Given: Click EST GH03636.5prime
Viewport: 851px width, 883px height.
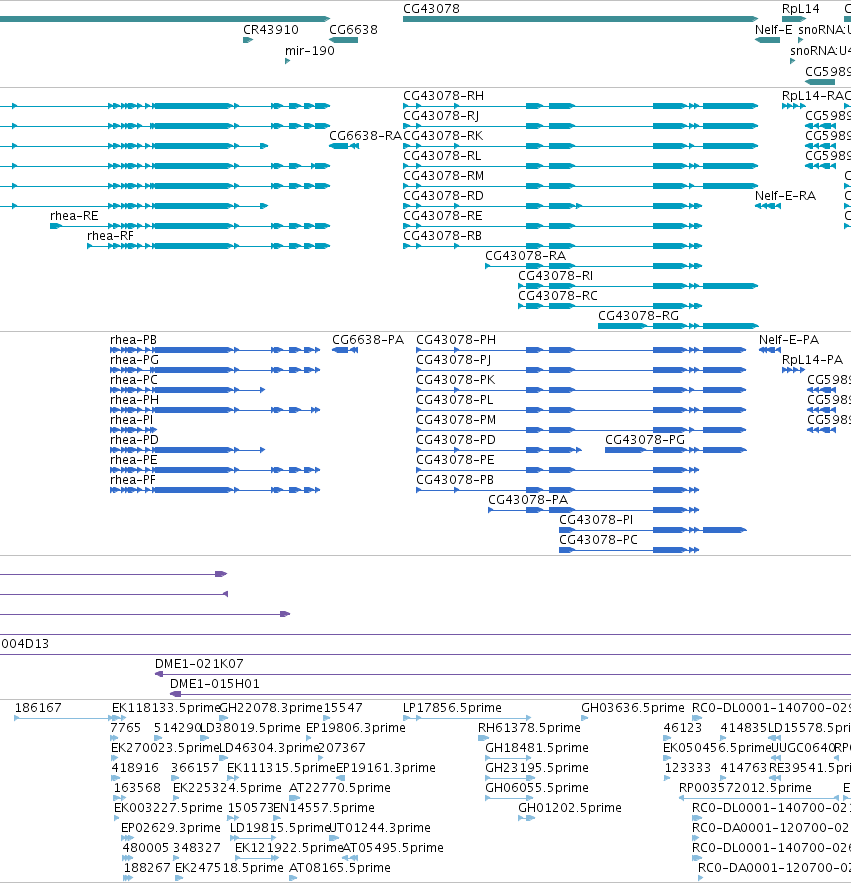Looking at the screenshot, I should (585, 718).
